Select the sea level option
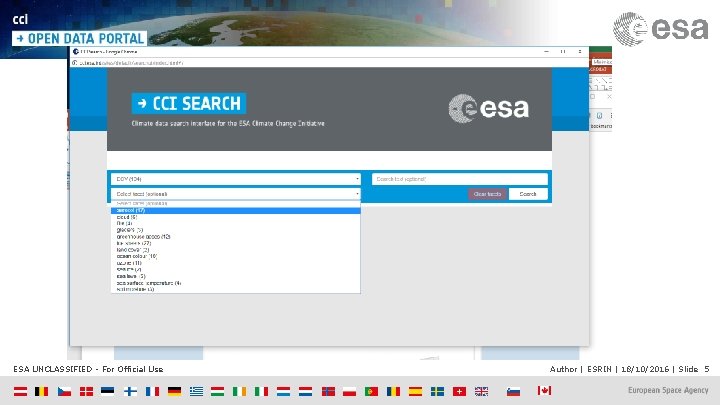 point(236,276)
